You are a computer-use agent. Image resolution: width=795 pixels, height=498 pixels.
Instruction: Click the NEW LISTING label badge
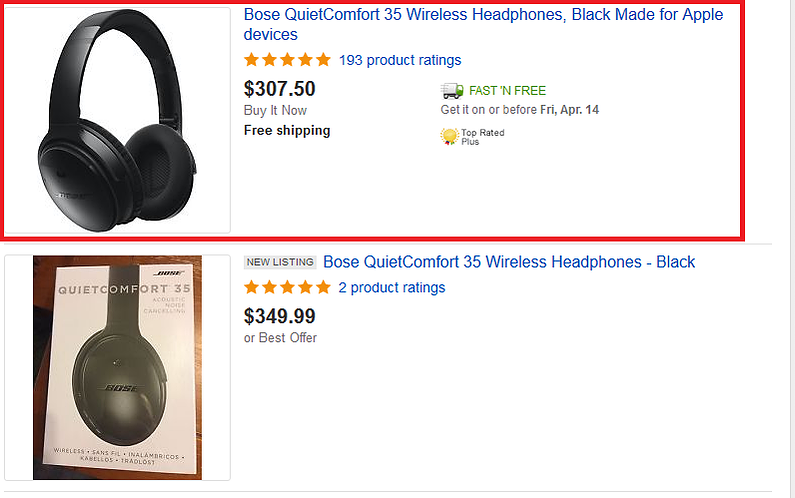280,262
